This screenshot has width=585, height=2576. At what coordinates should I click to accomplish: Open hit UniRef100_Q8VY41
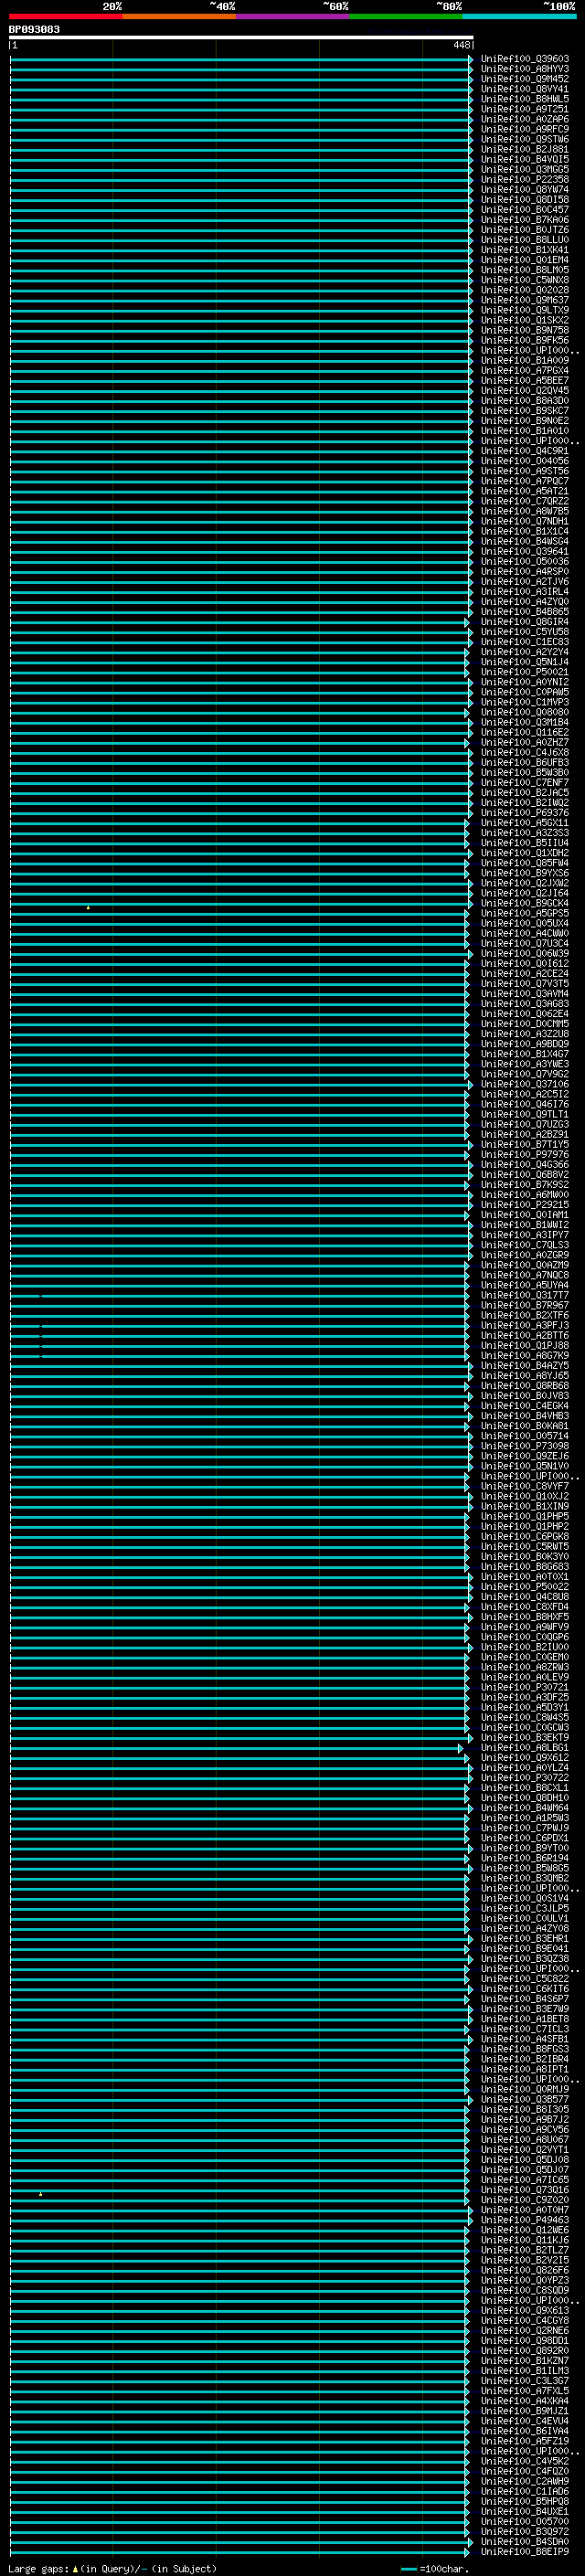(x=525, y=89)
